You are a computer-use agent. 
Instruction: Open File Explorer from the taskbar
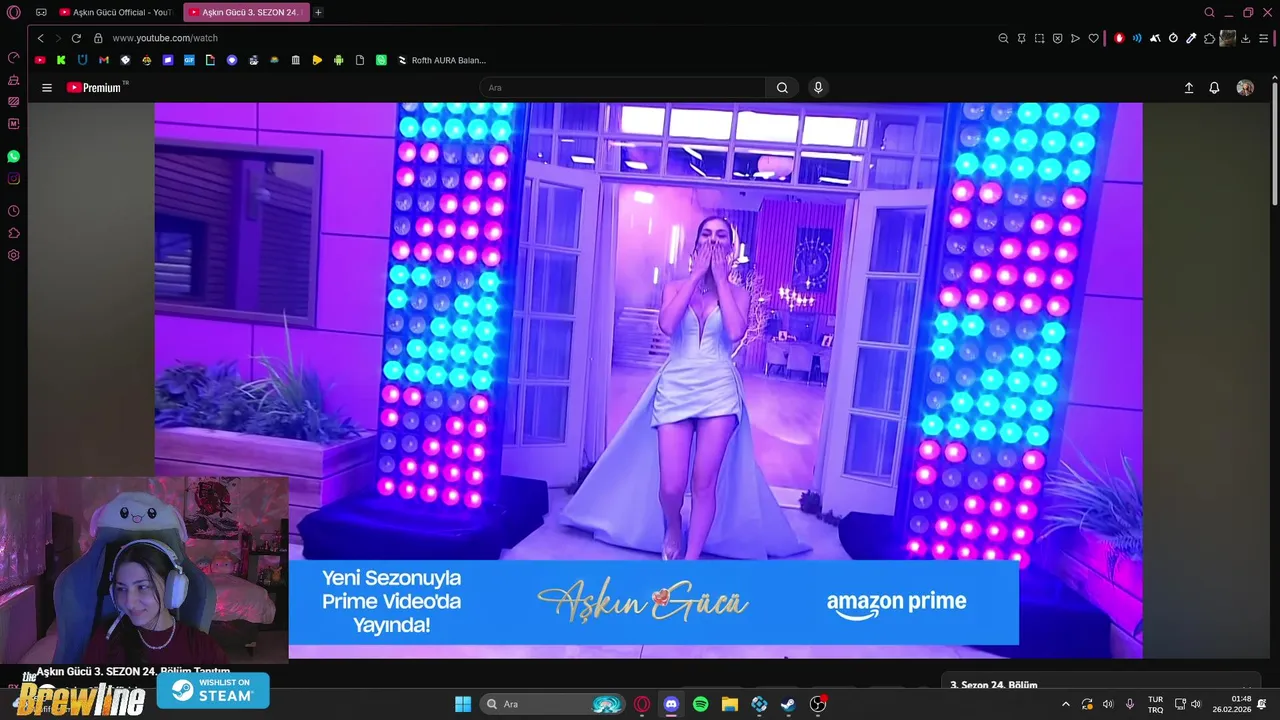tap(730, 704)
